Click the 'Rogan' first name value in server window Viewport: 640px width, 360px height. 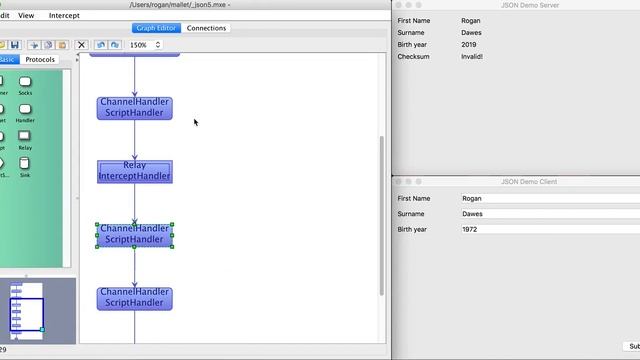471,20
